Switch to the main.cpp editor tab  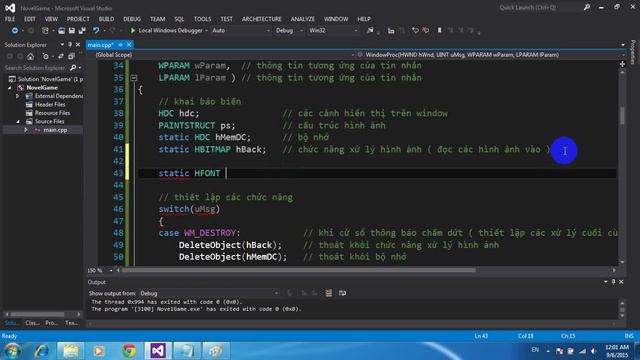click(100, 45)
